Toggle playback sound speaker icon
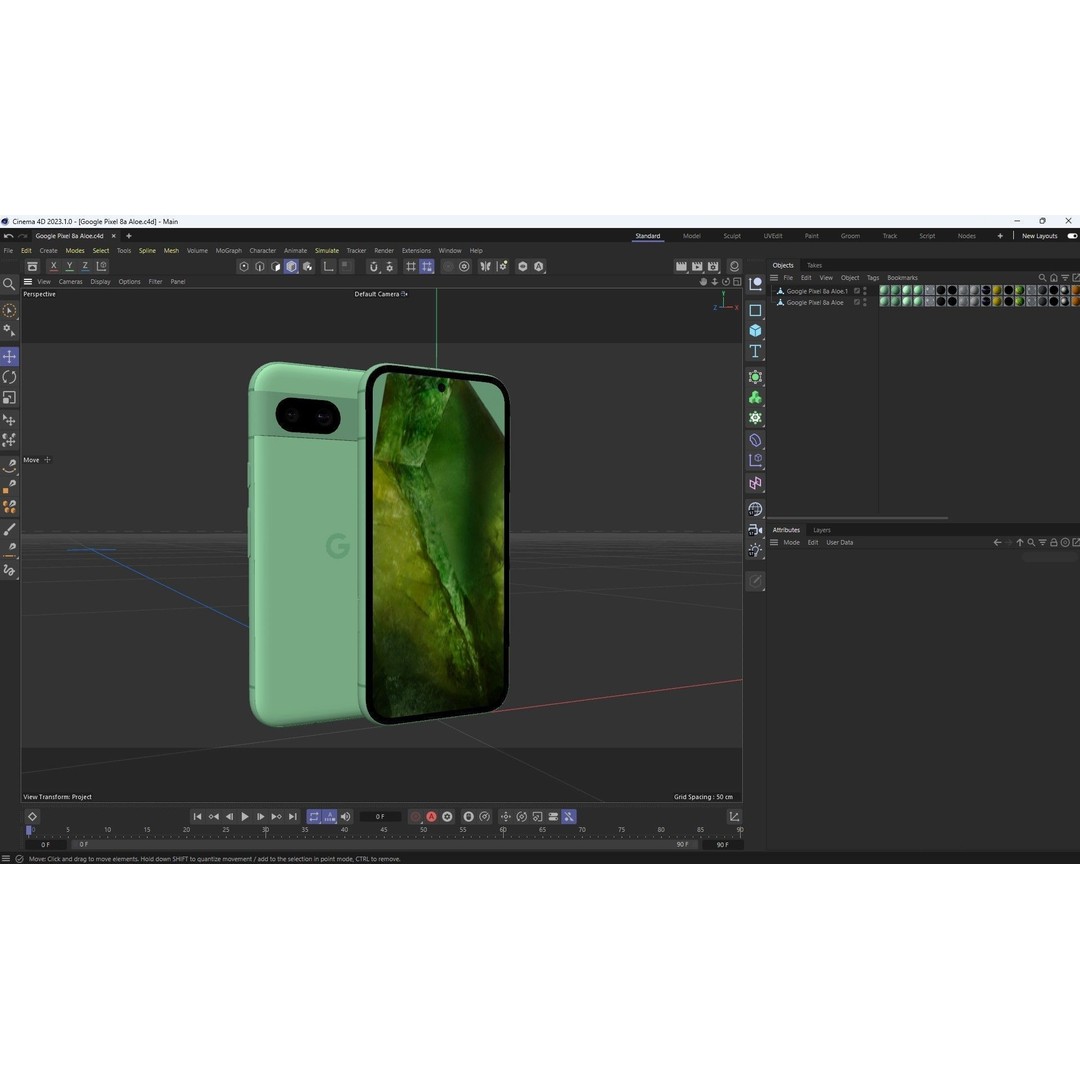This screenshot has width=1080, height=1080. (346, 817)
